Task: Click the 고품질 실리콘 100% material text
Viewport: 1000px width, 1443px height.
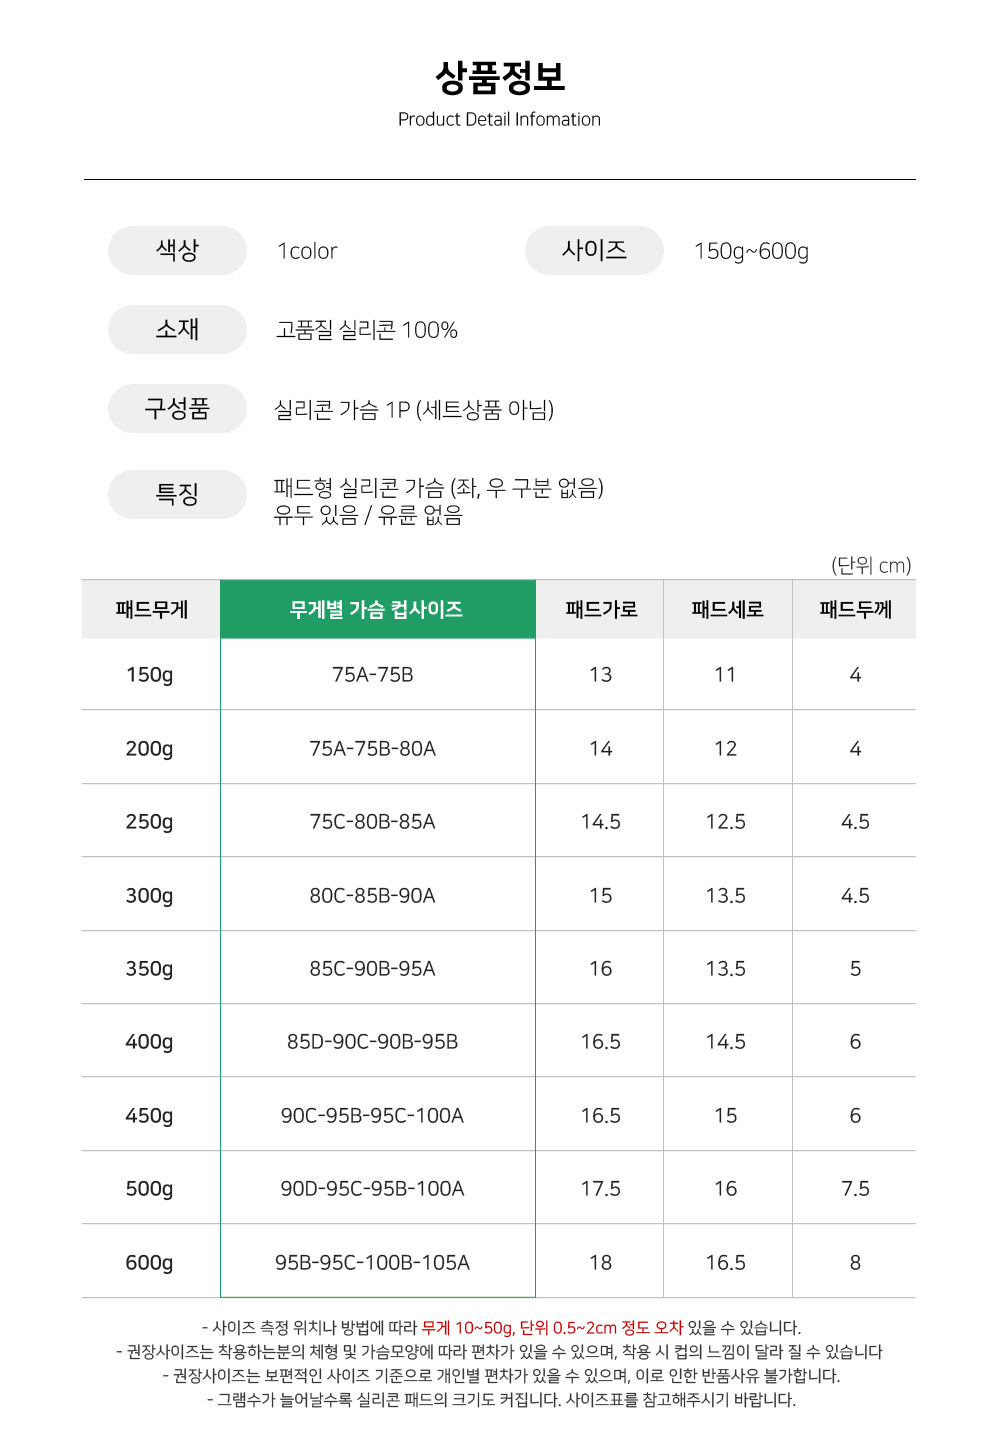Action: (367, 330)
